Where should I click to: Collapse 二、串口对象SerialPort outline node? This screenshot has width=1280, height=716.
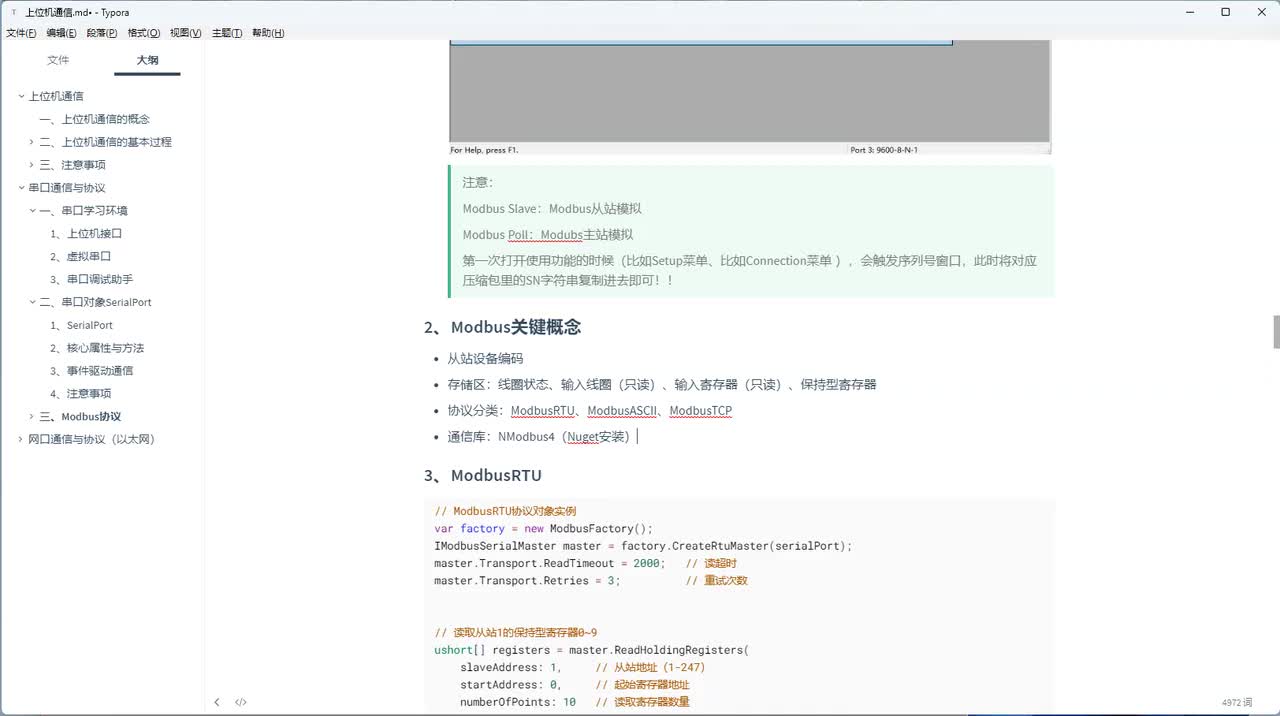point(32,302)
